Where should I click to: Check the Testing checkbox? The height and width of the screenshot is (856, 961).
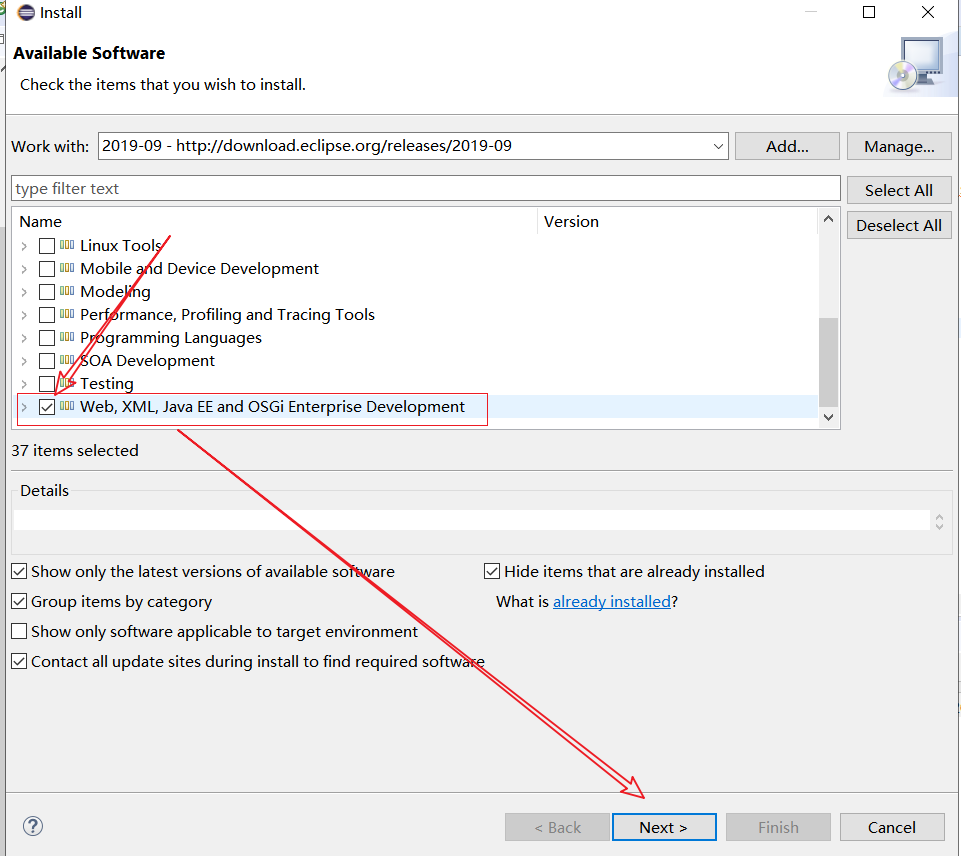tap(47, 384)
